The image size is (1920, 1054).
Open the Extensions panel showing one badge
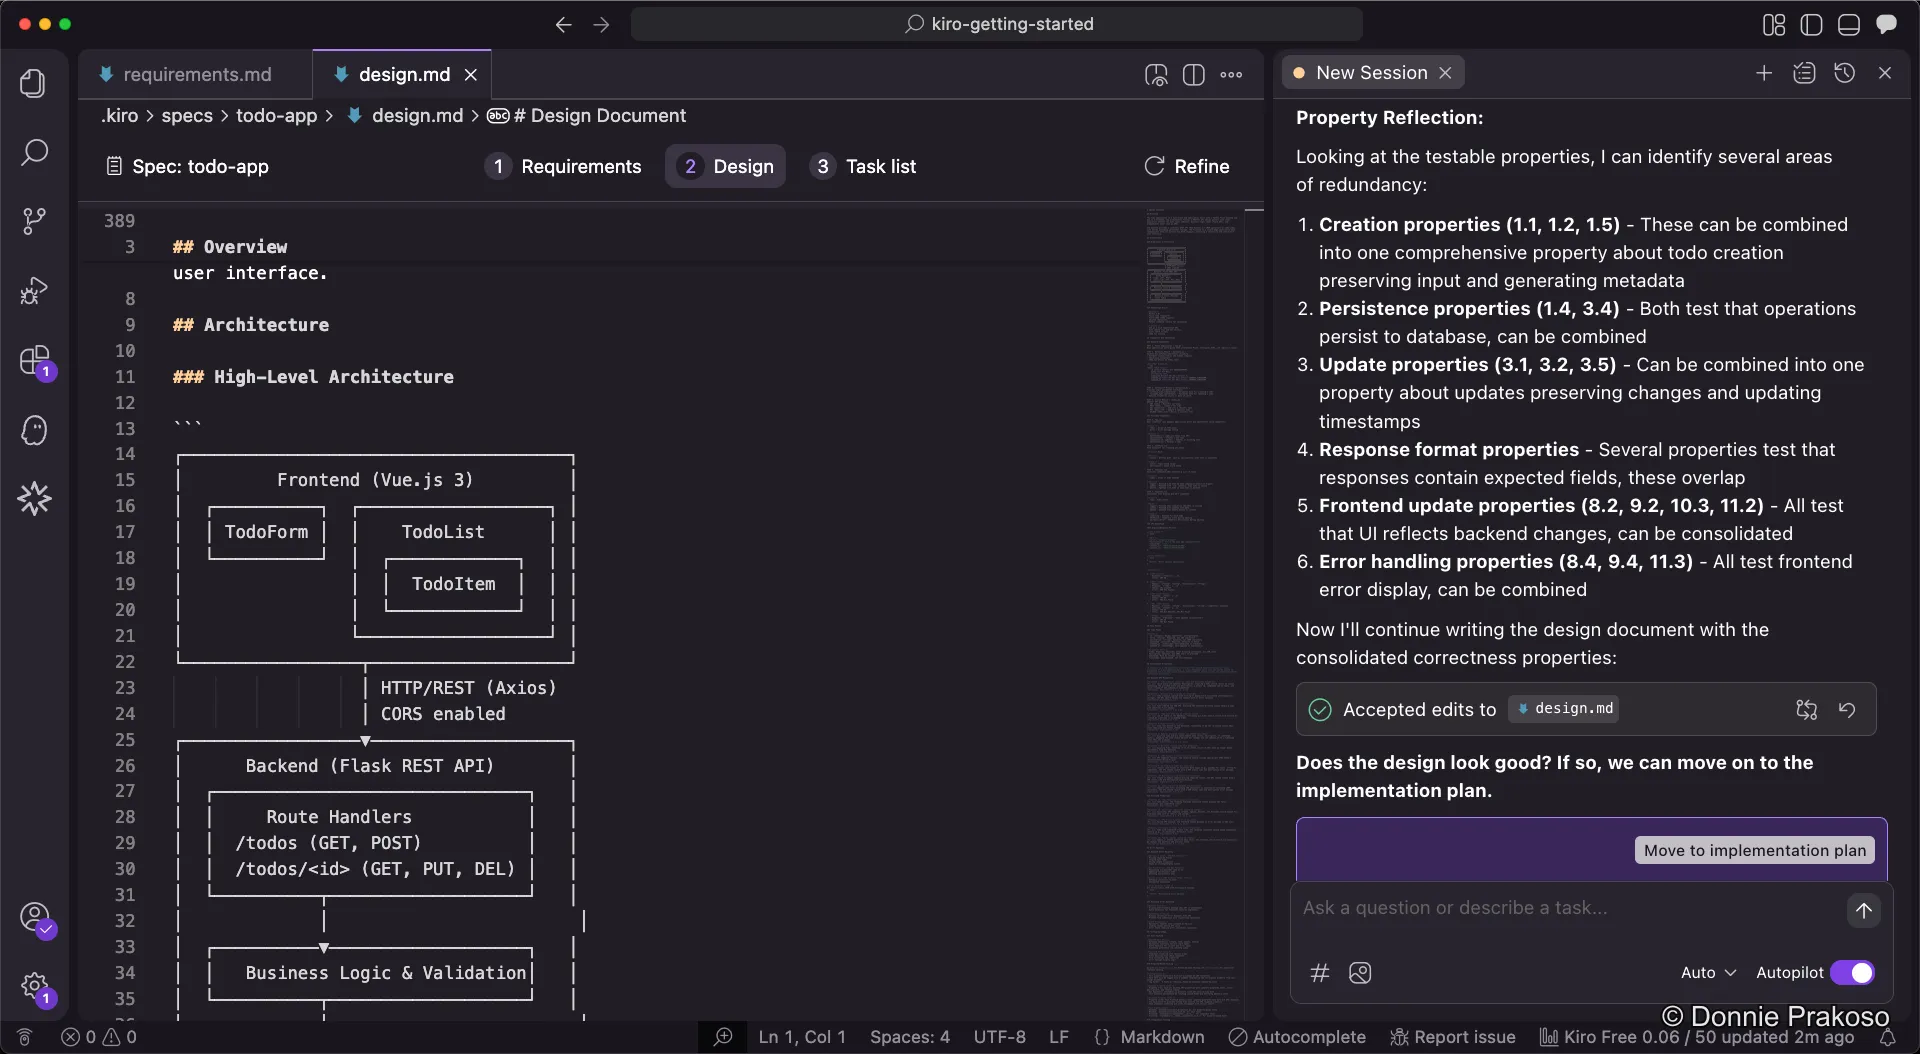(x=34, y=361)
